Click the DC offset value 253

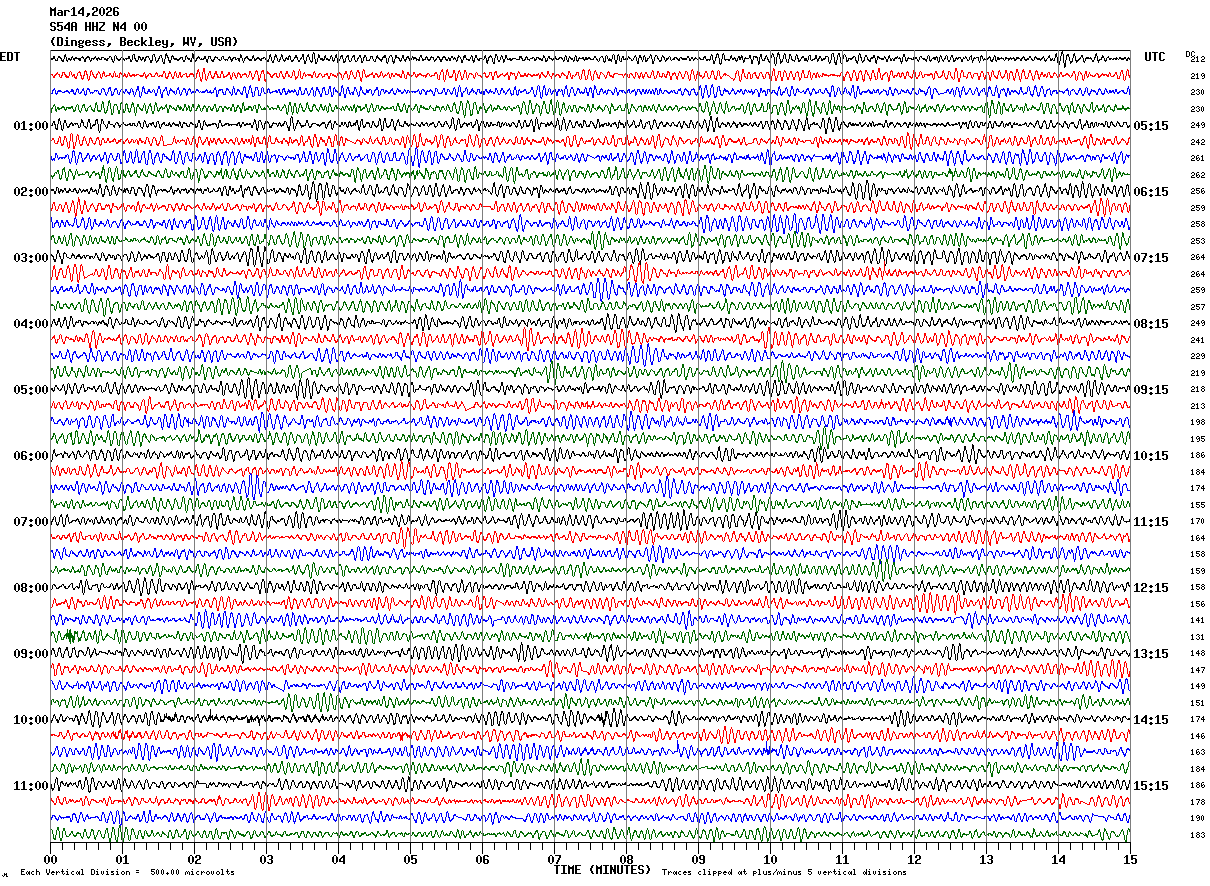1197,241
